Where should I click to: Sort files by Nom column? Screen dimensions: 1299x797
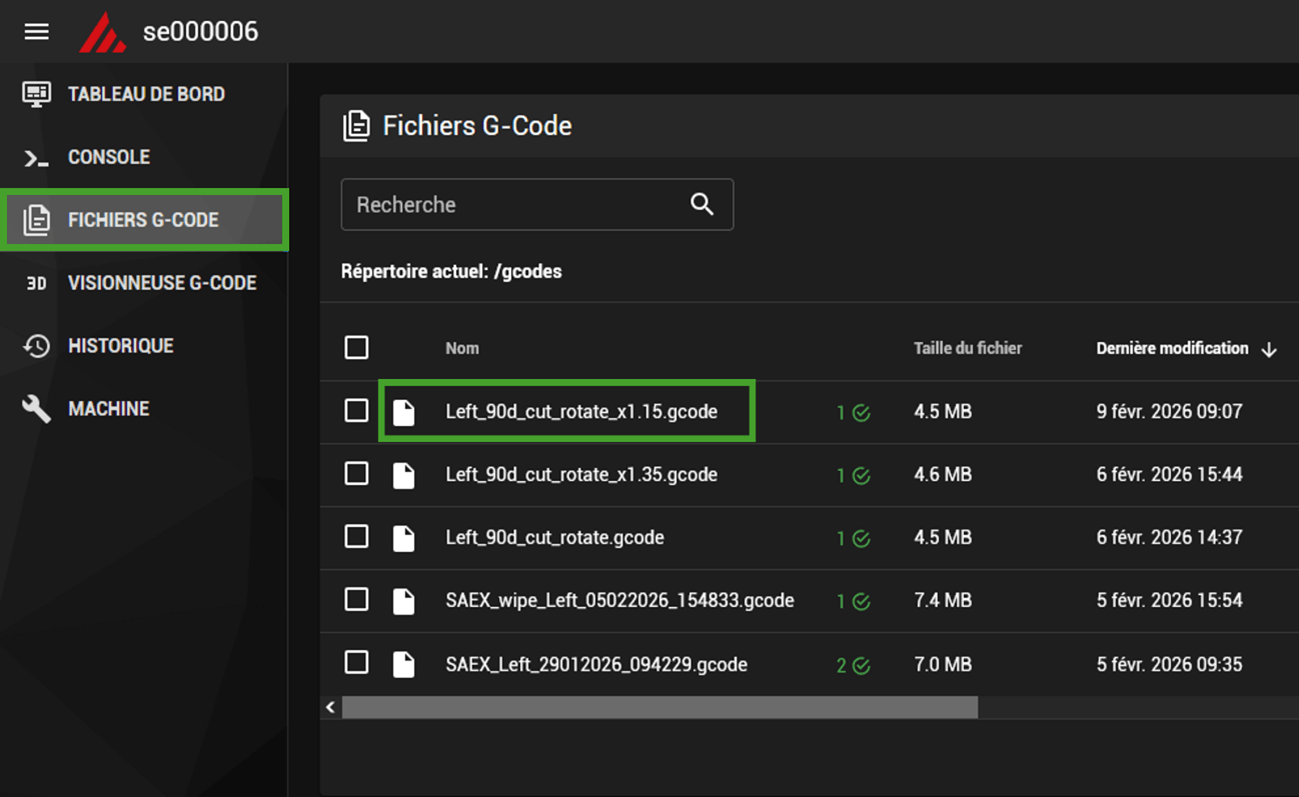point(462,348)
